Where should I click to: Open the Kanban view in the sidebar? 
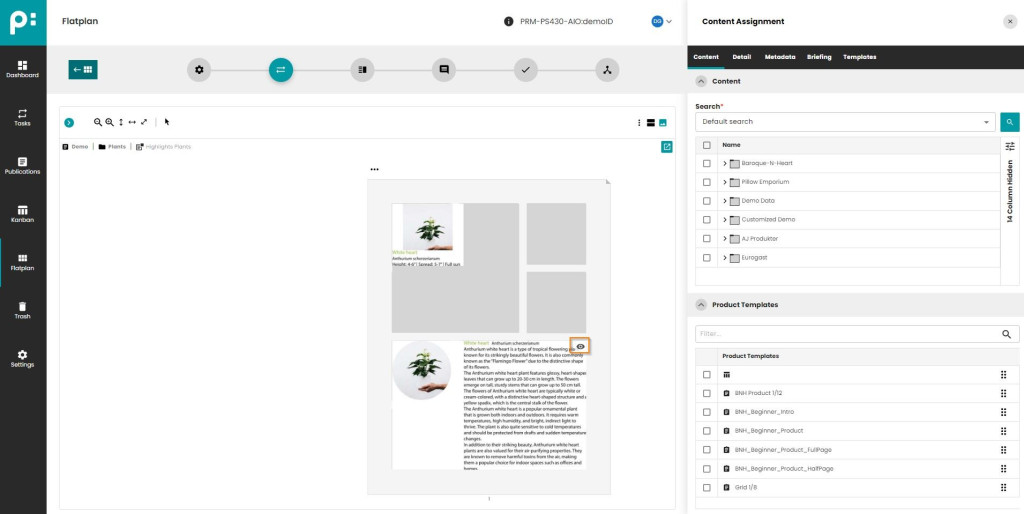pyautogui.click(x=22, y=213)
